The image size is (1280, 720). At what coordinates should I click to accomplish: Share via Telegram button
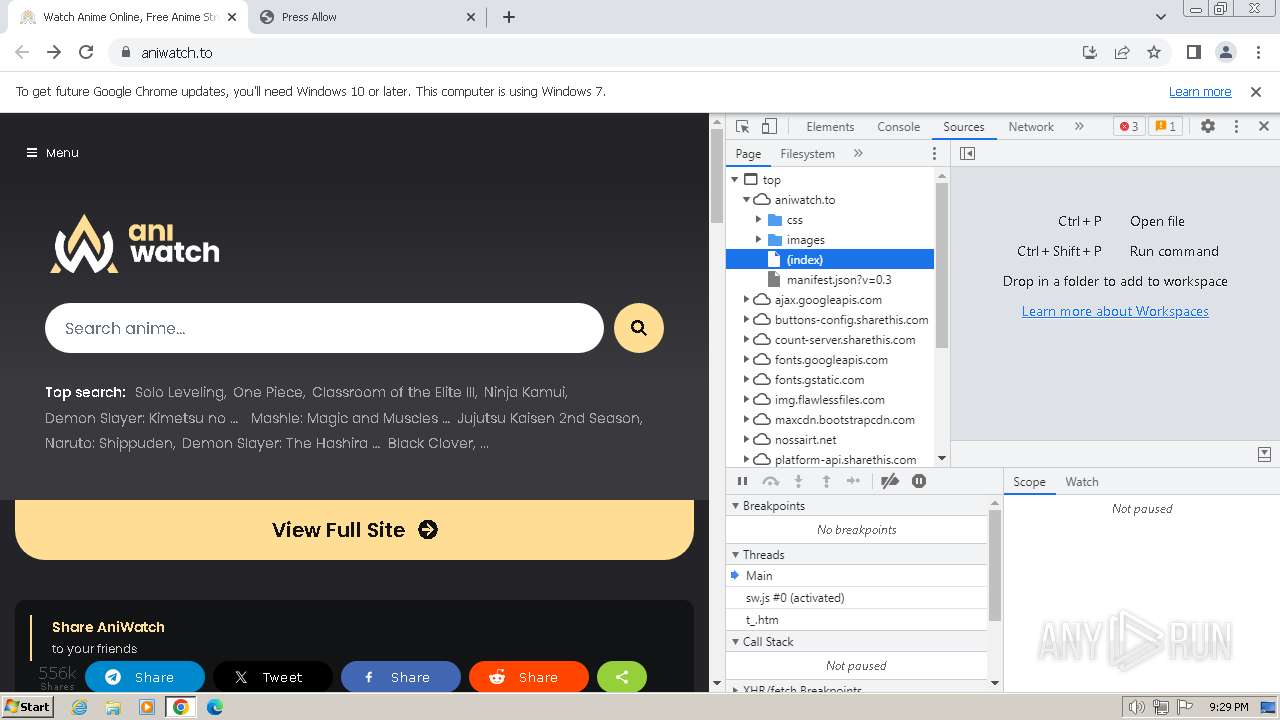coord(144,677)
